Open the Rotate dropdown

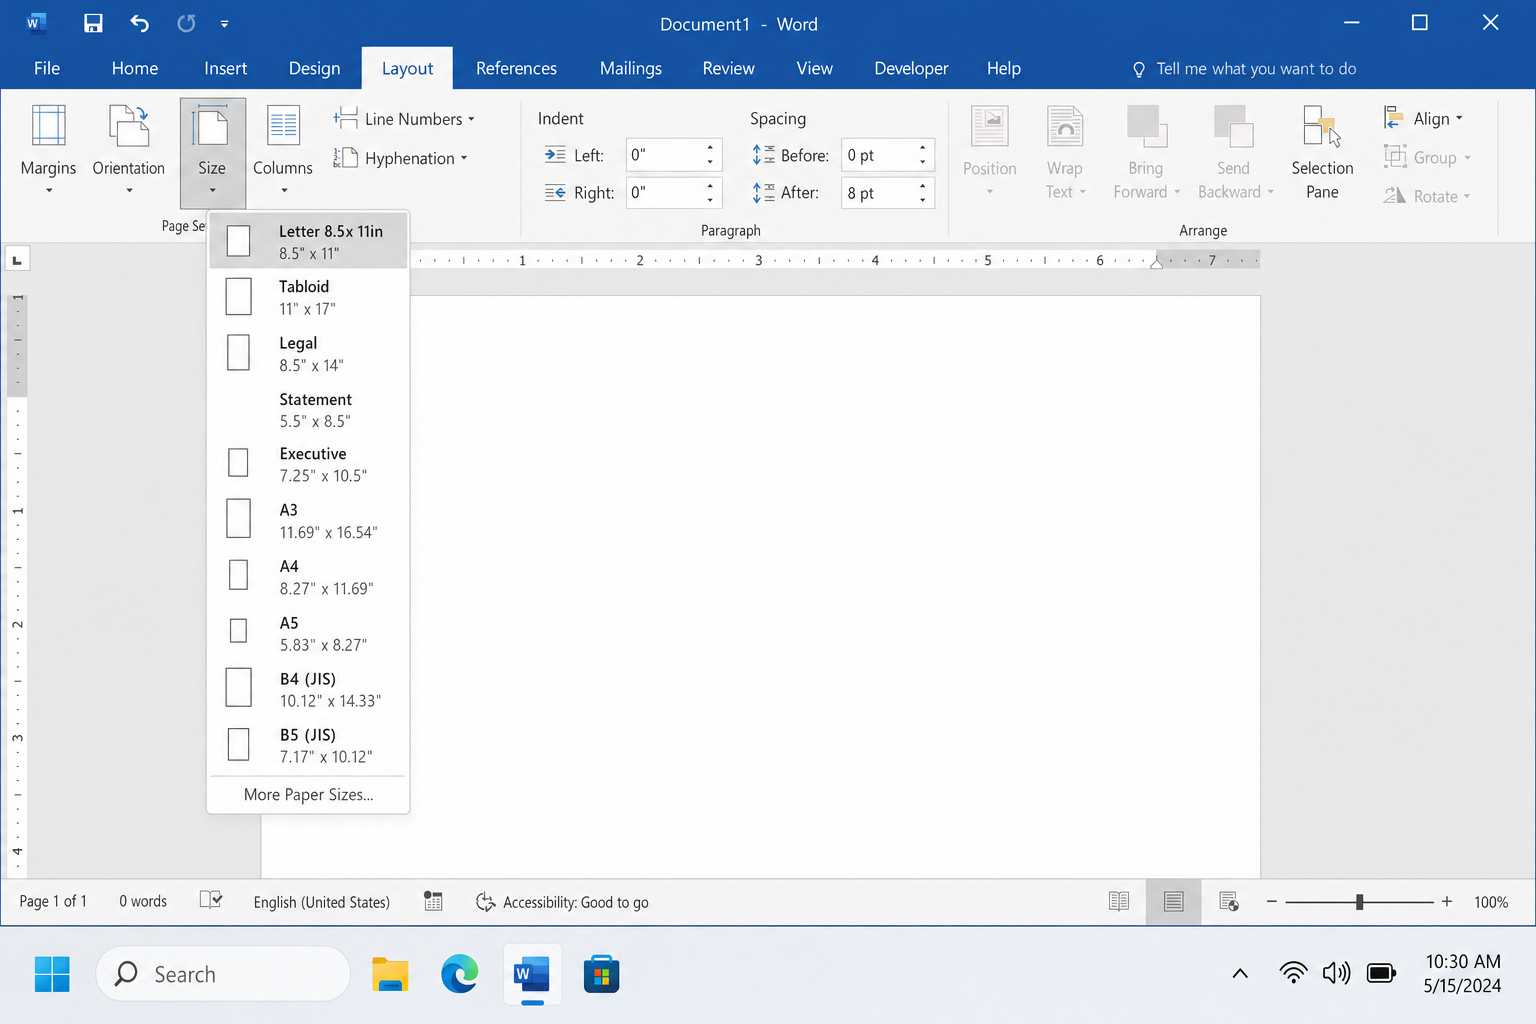pos(1427,197)
